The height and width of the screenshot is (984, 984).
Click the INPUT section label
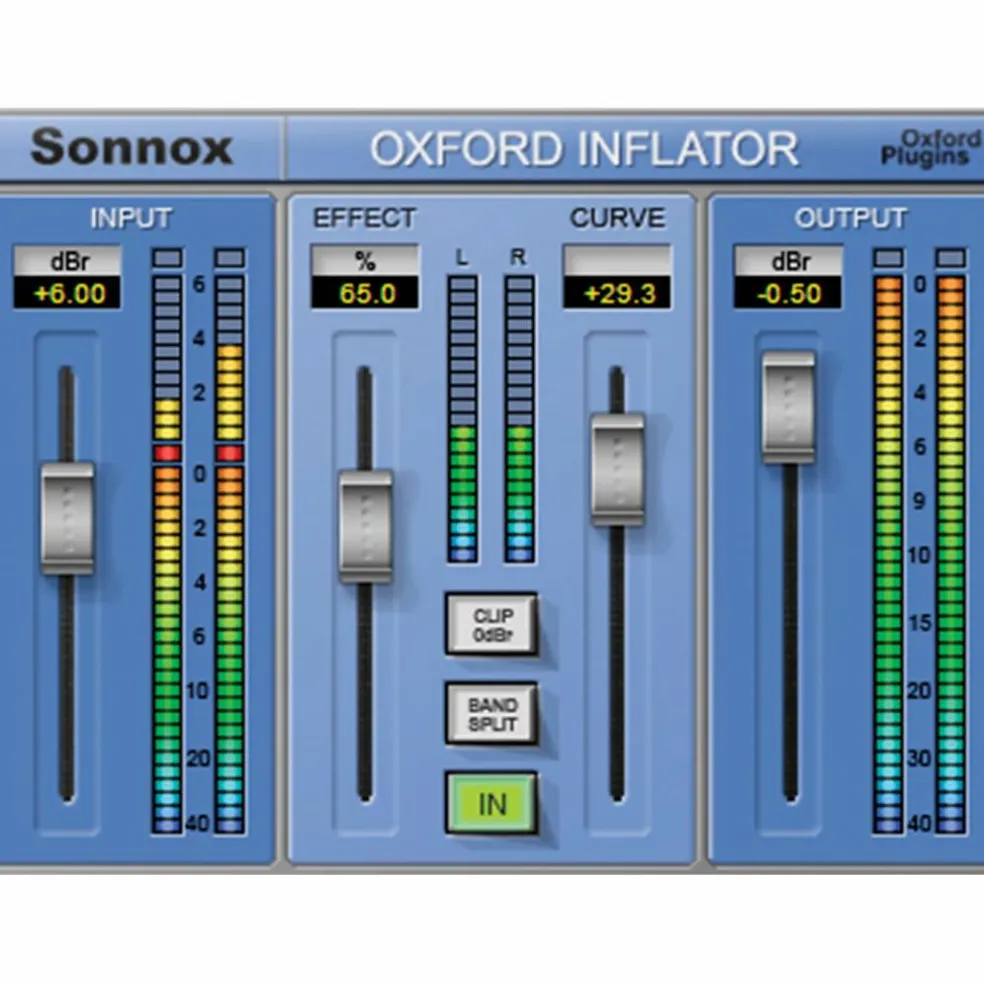click(x=131, y=218)
